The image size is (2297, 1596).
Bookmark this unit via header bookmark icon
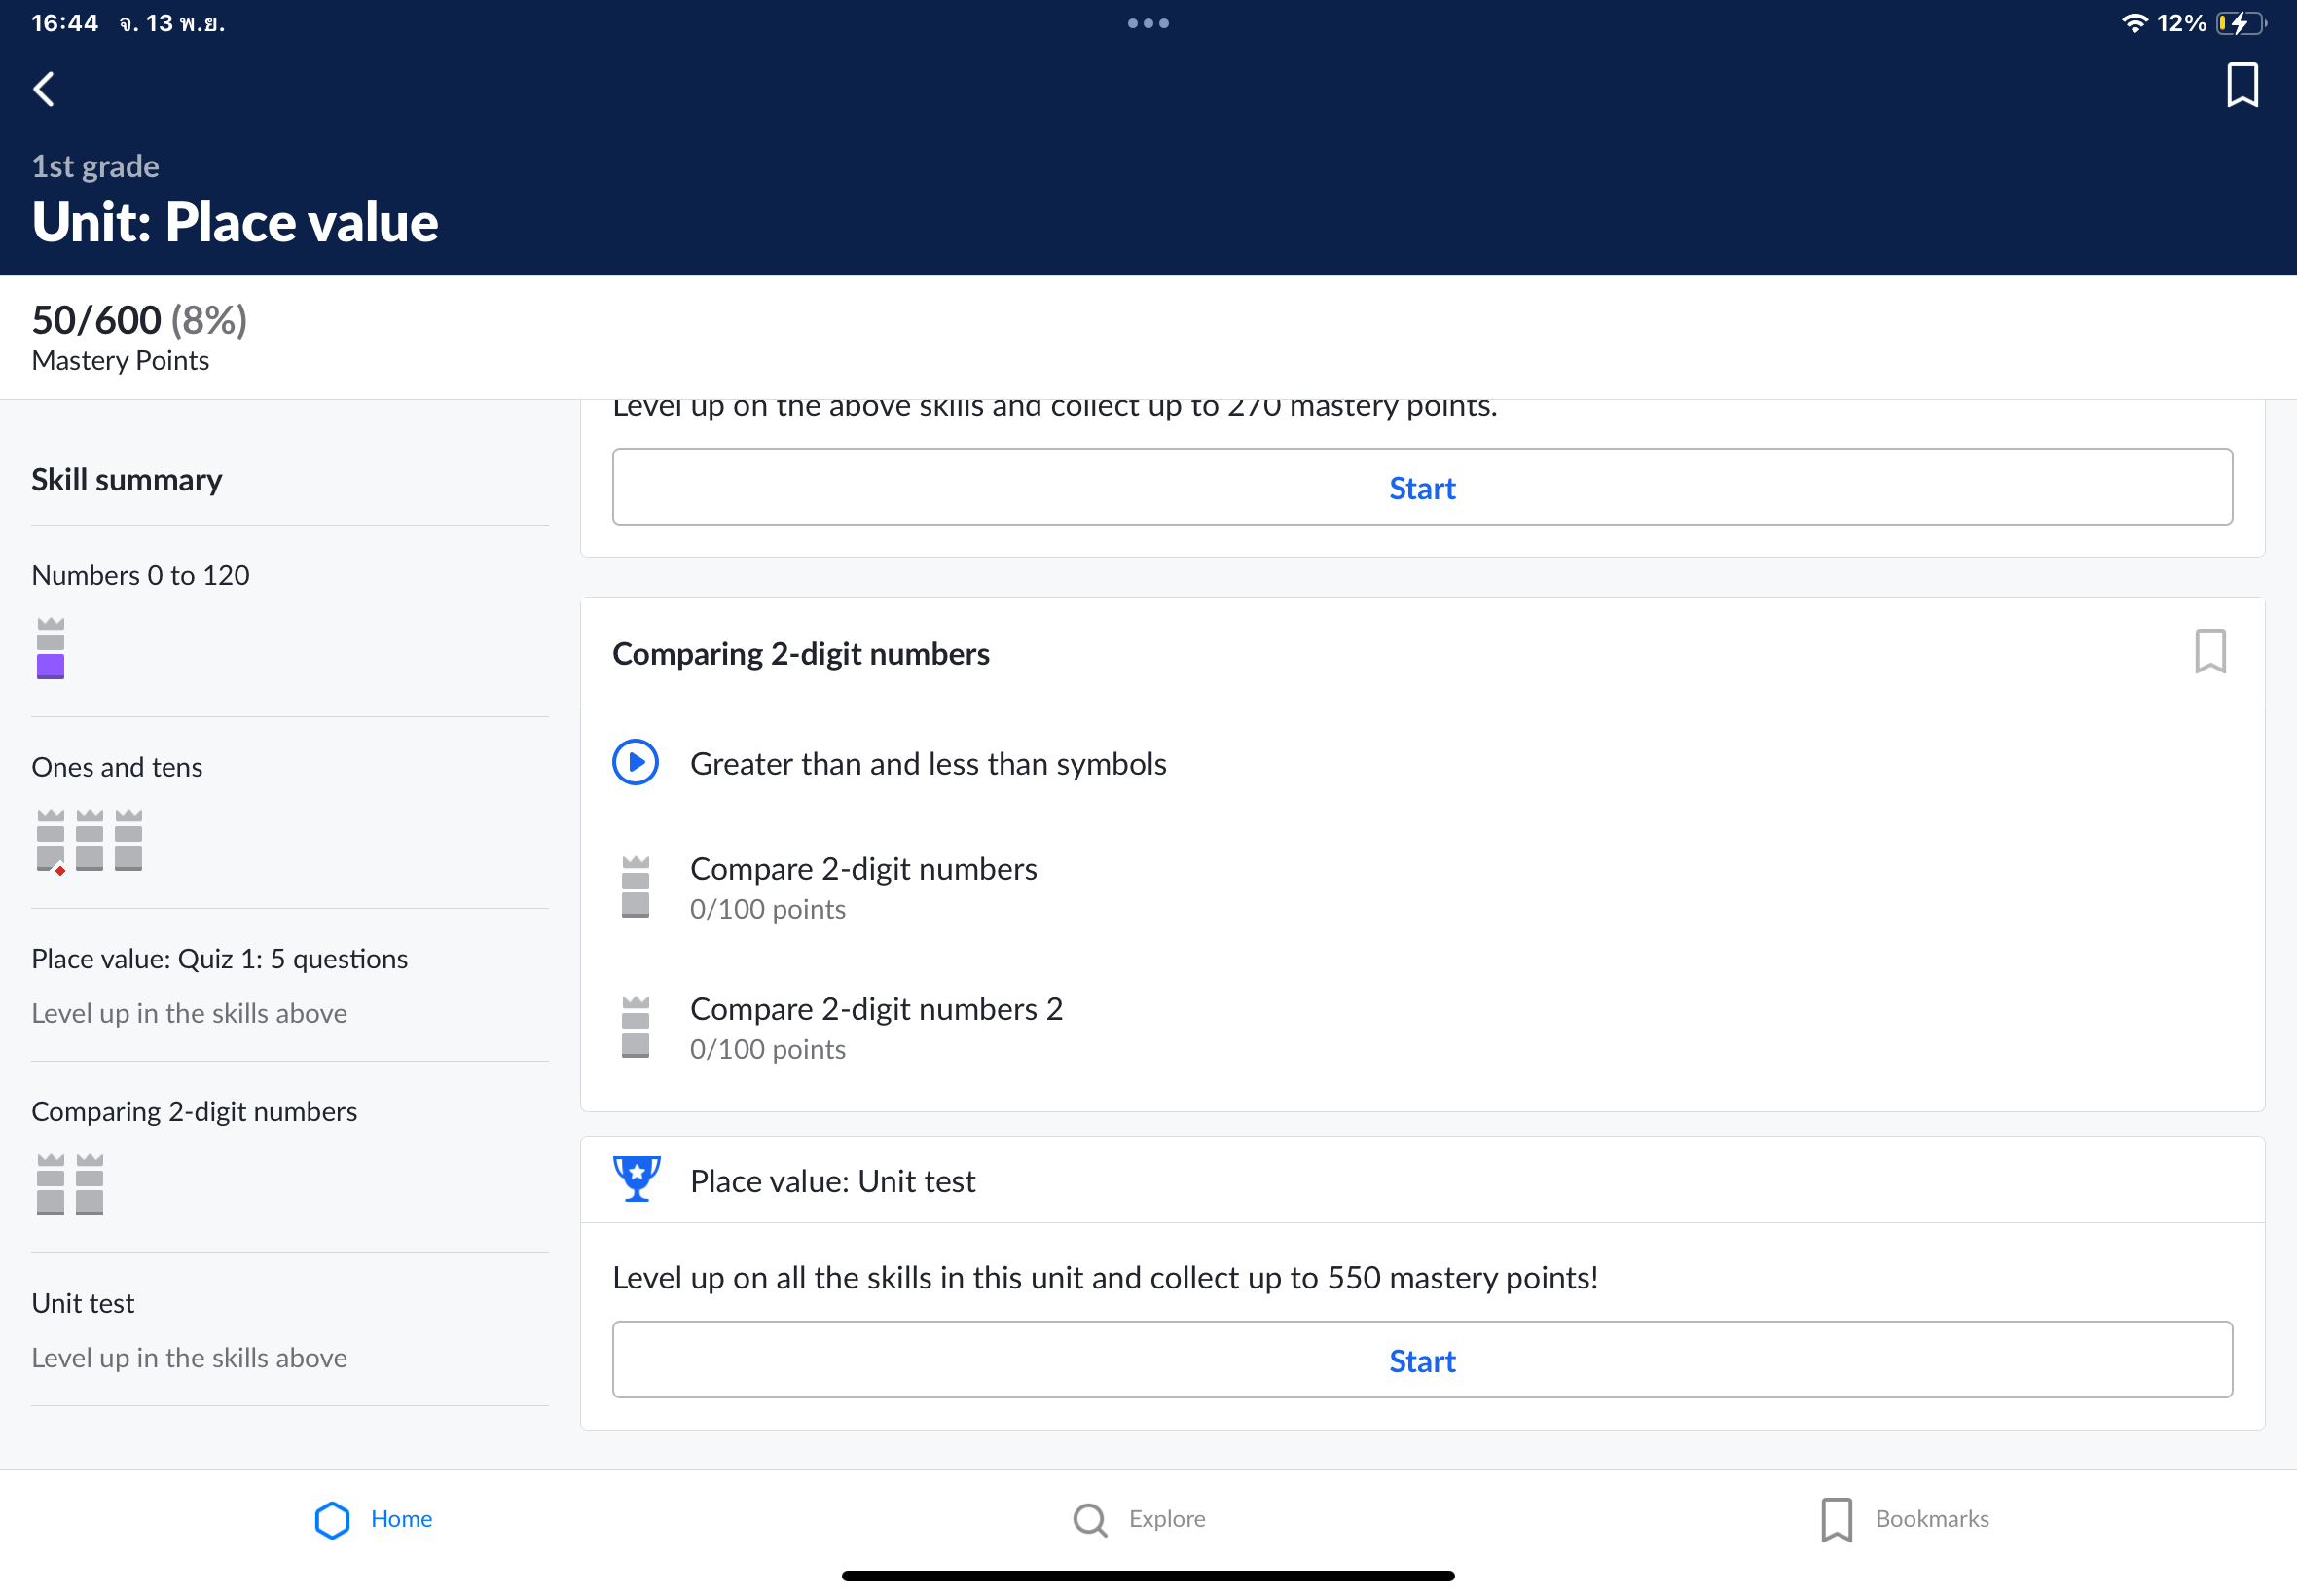click(2241, 85)
